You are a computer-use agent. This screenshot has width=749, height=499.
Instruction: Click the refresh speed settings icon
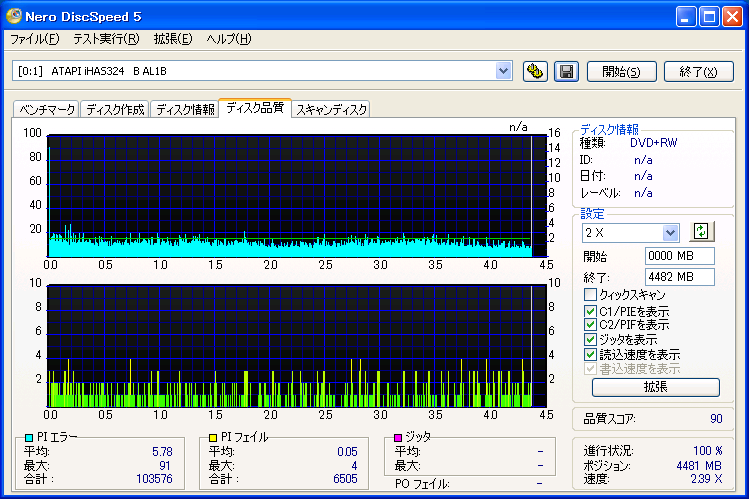701,232
